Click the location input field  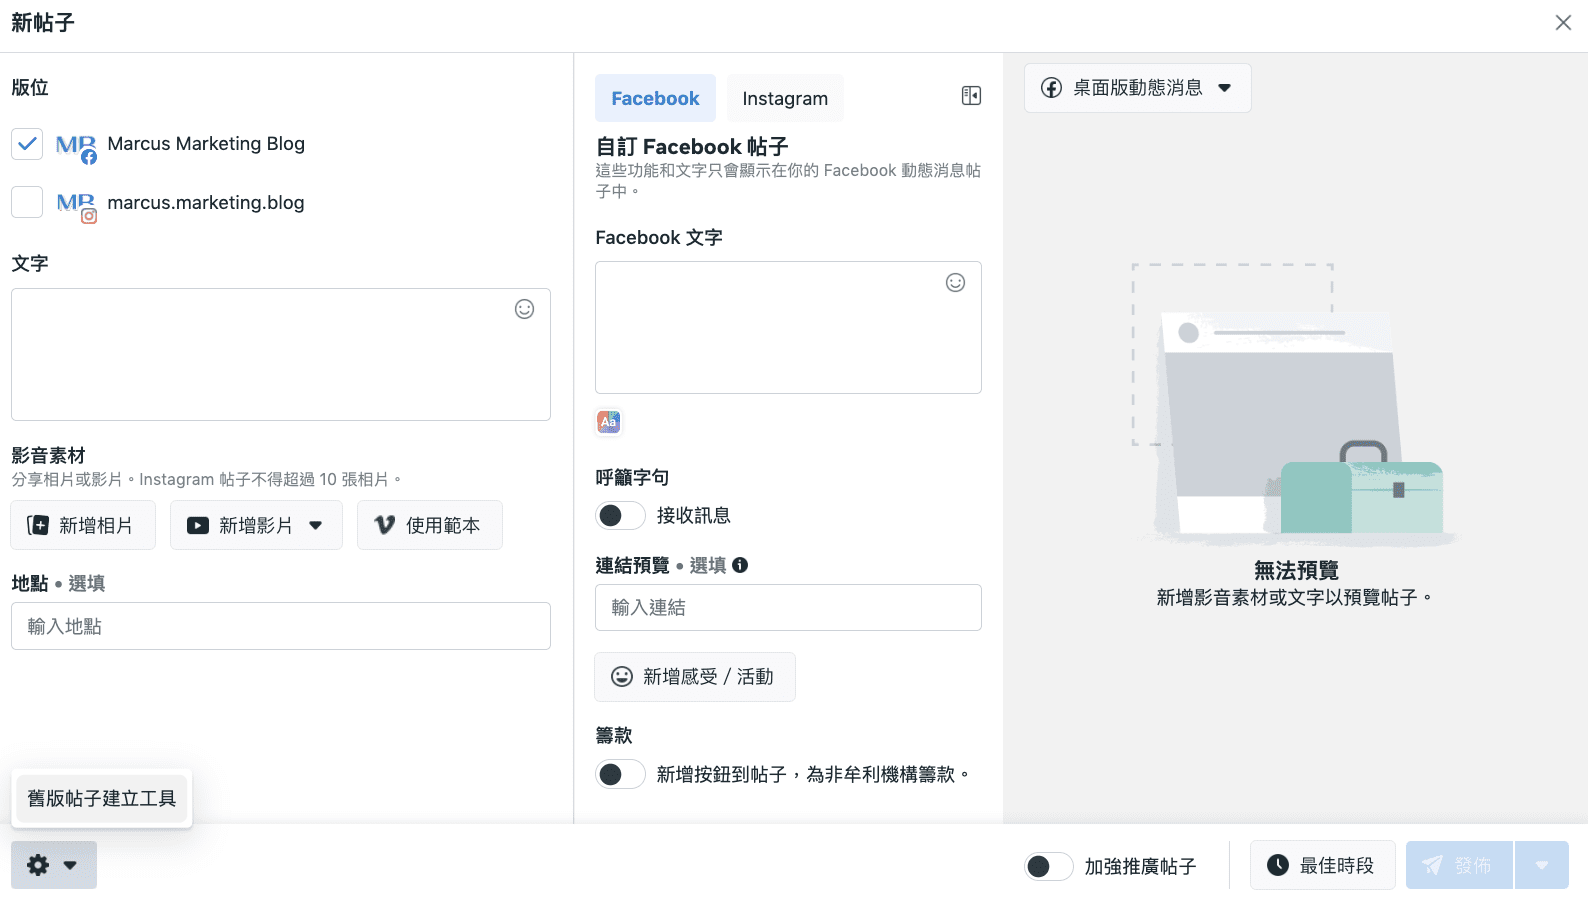[281, 626]
